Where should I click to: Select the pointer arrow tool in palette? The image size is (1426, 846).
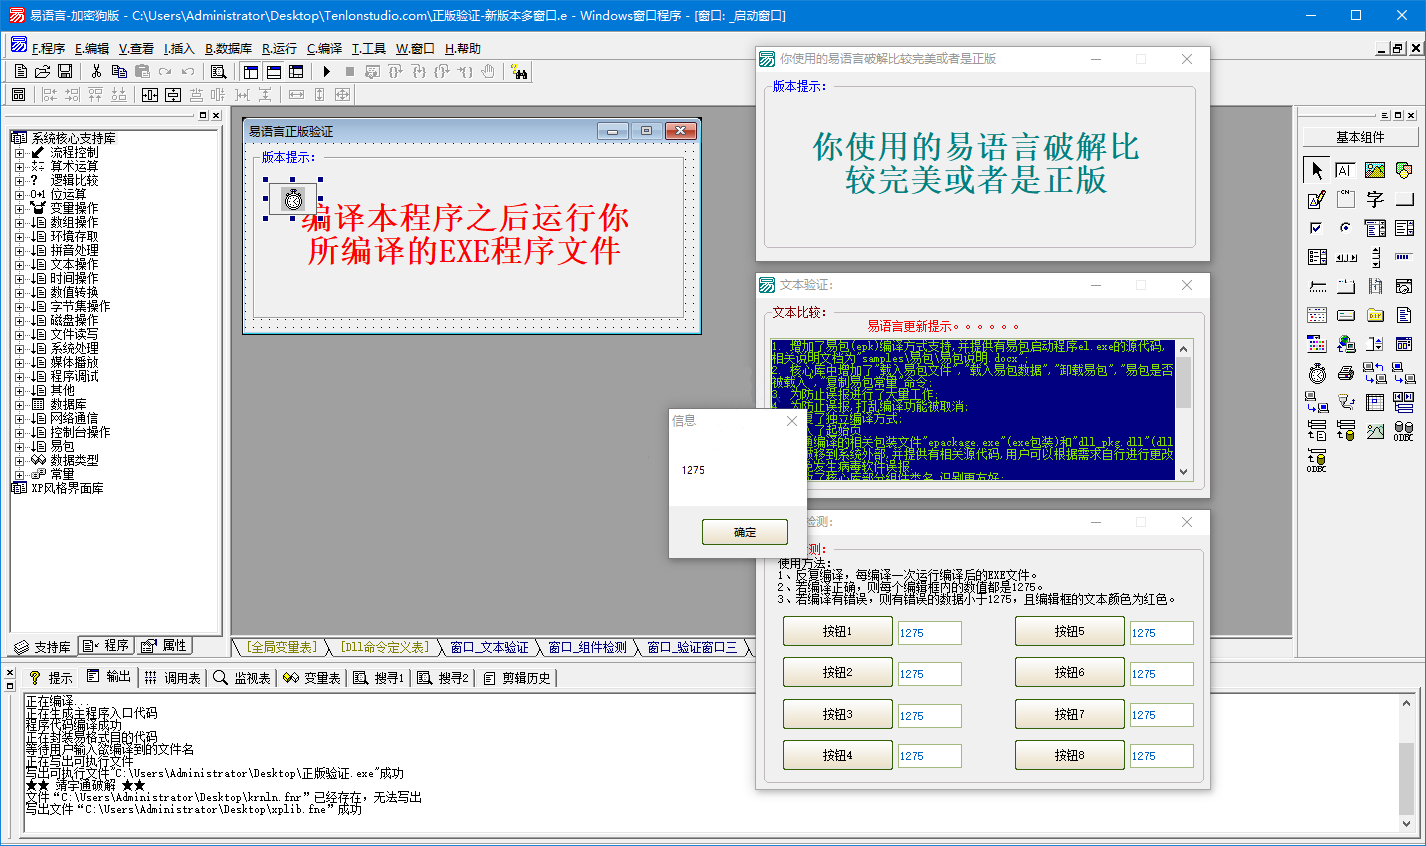[x=1317, y=170]
